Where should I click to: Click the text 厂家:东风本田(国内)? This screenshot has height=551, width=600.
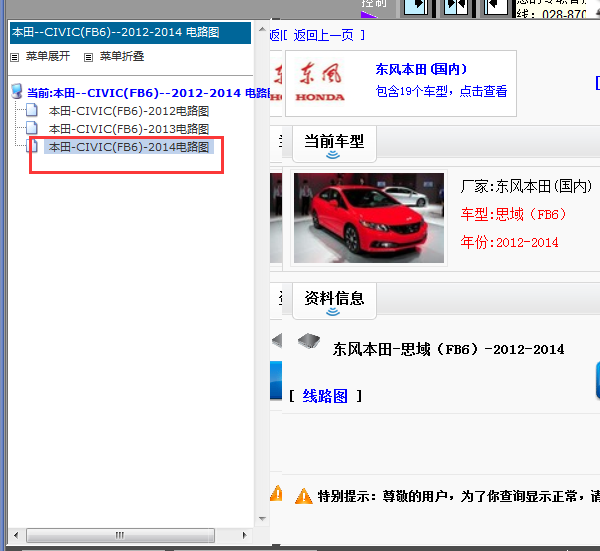(x=526, y=186)
